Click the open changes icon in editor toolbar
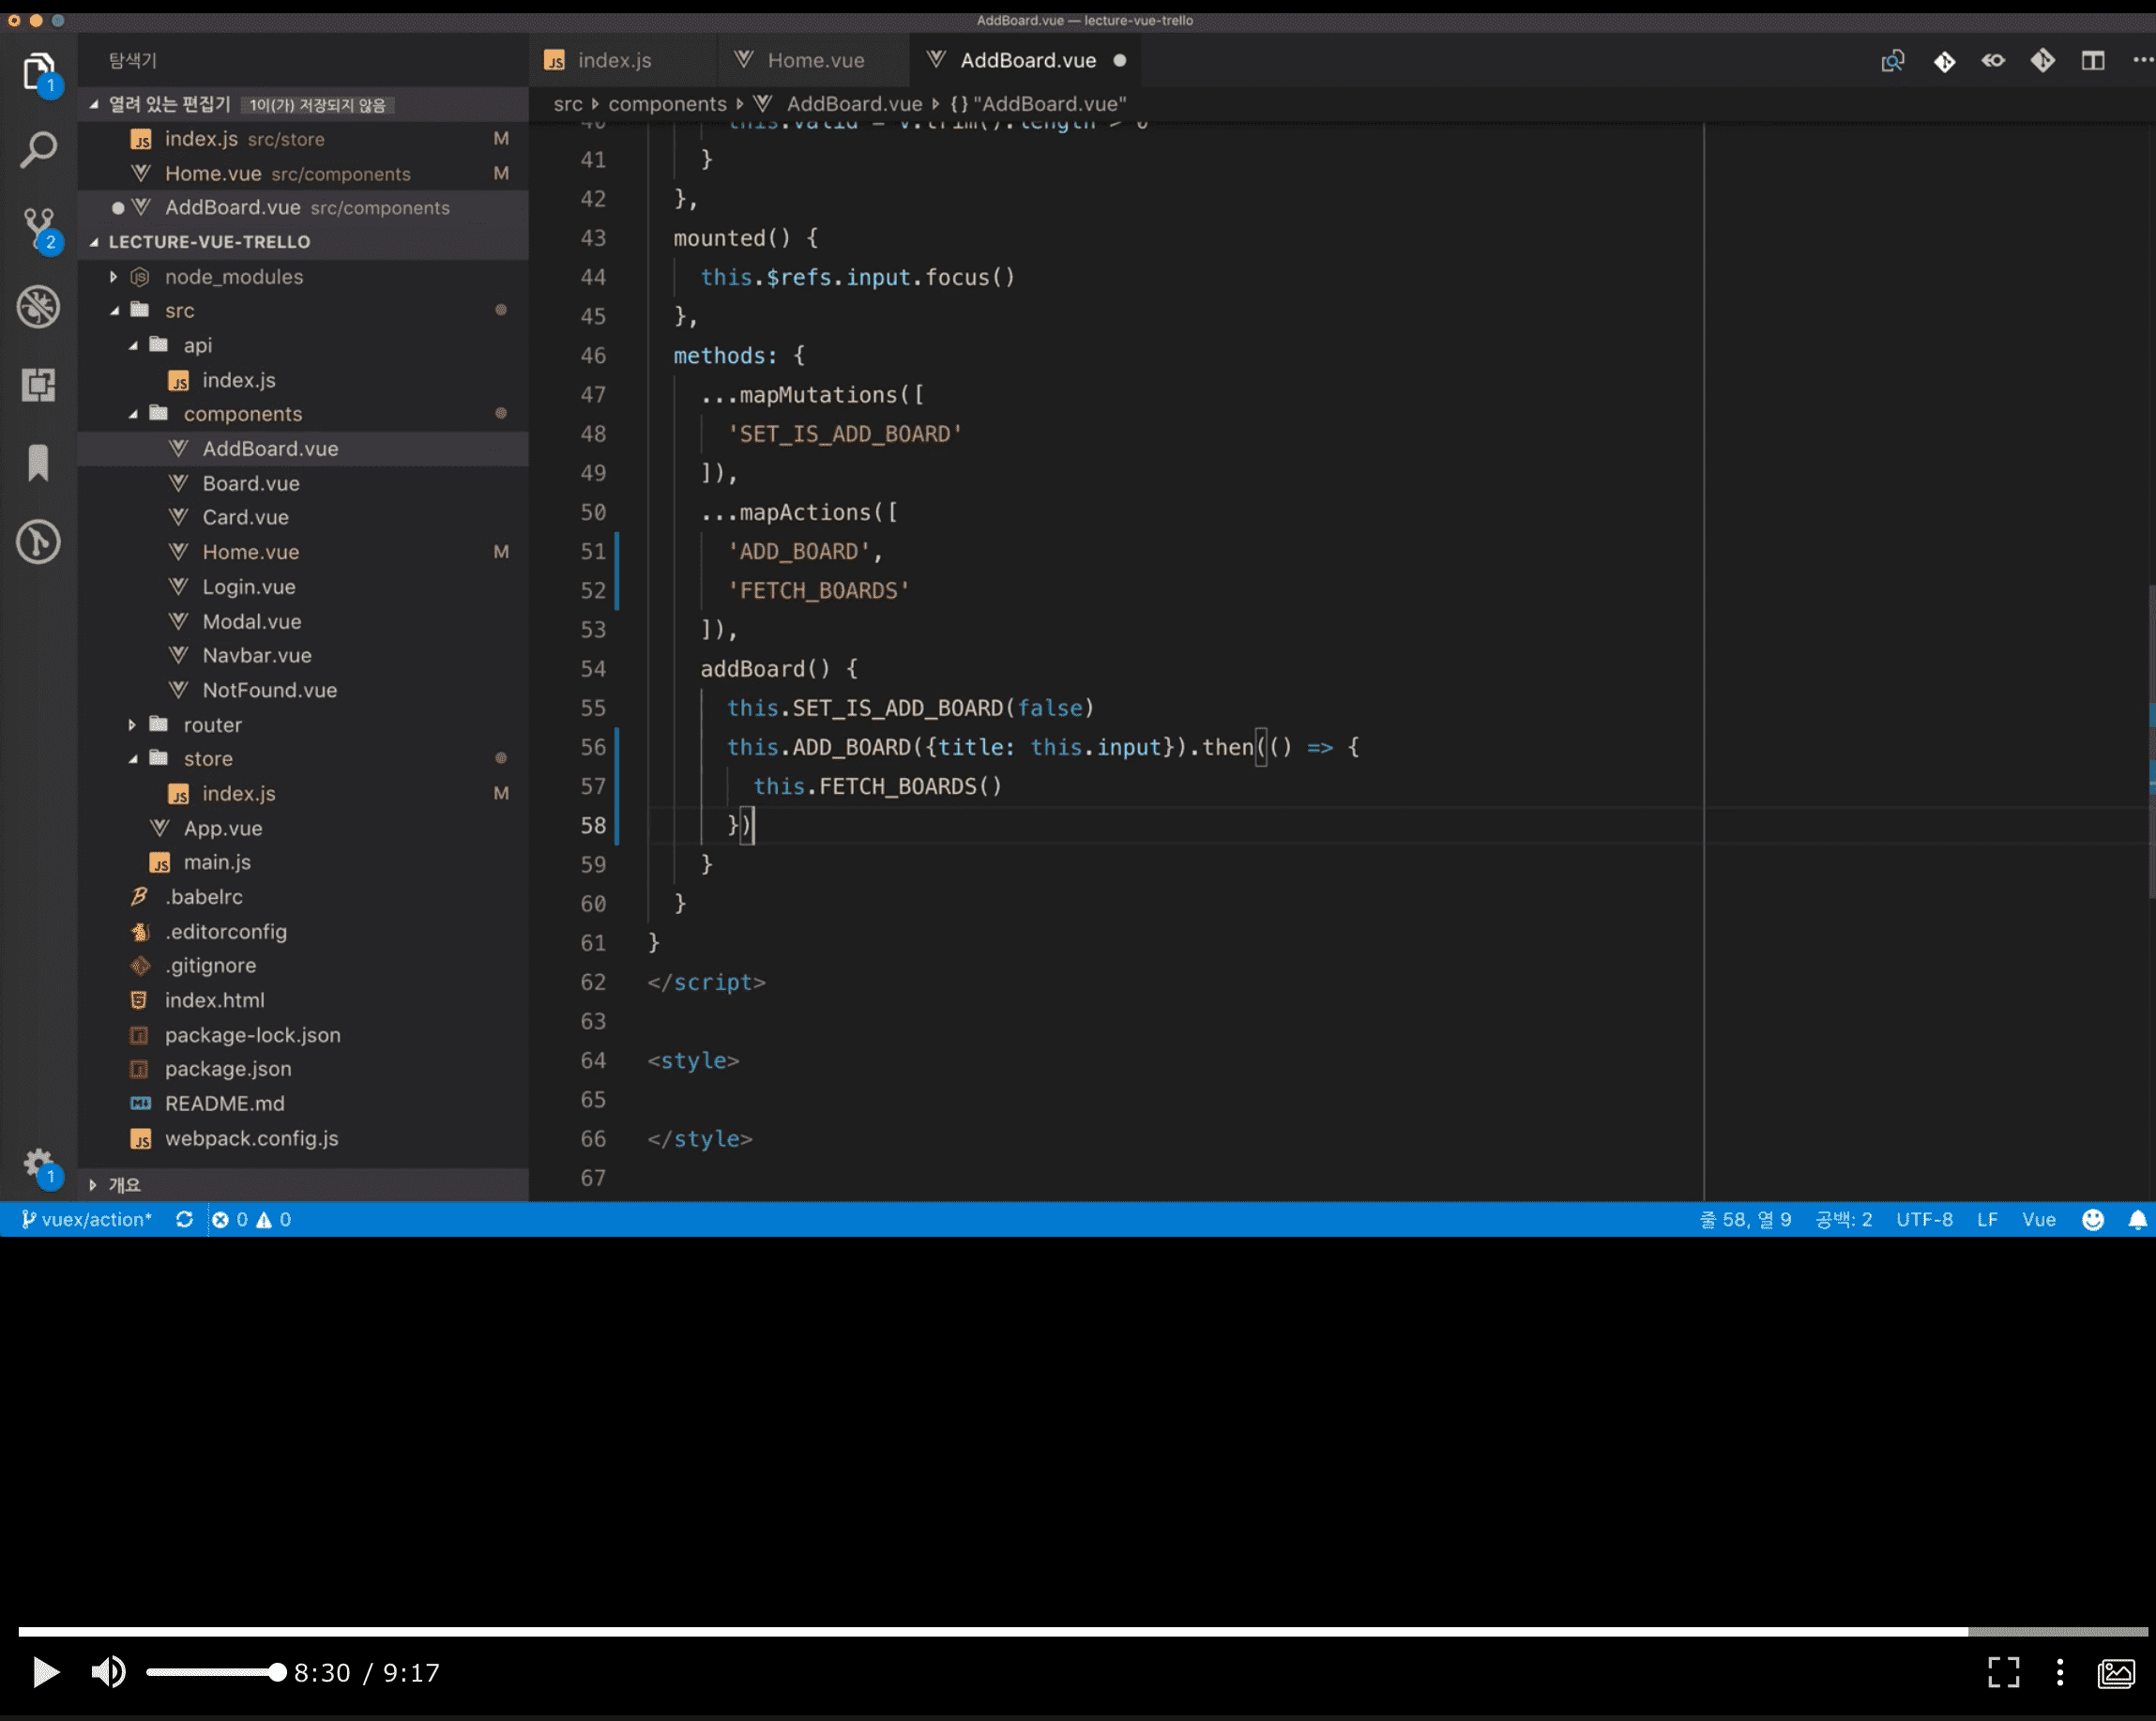 tap(1892, 61)
